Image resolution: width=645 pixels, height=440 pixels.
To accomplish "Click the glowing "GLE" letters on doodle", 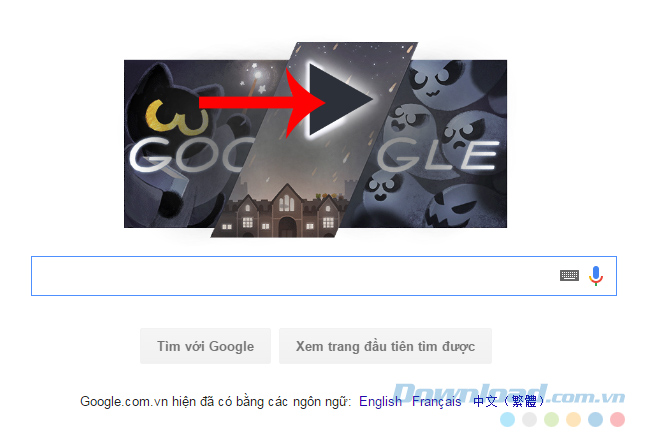I will click(438, 155).
